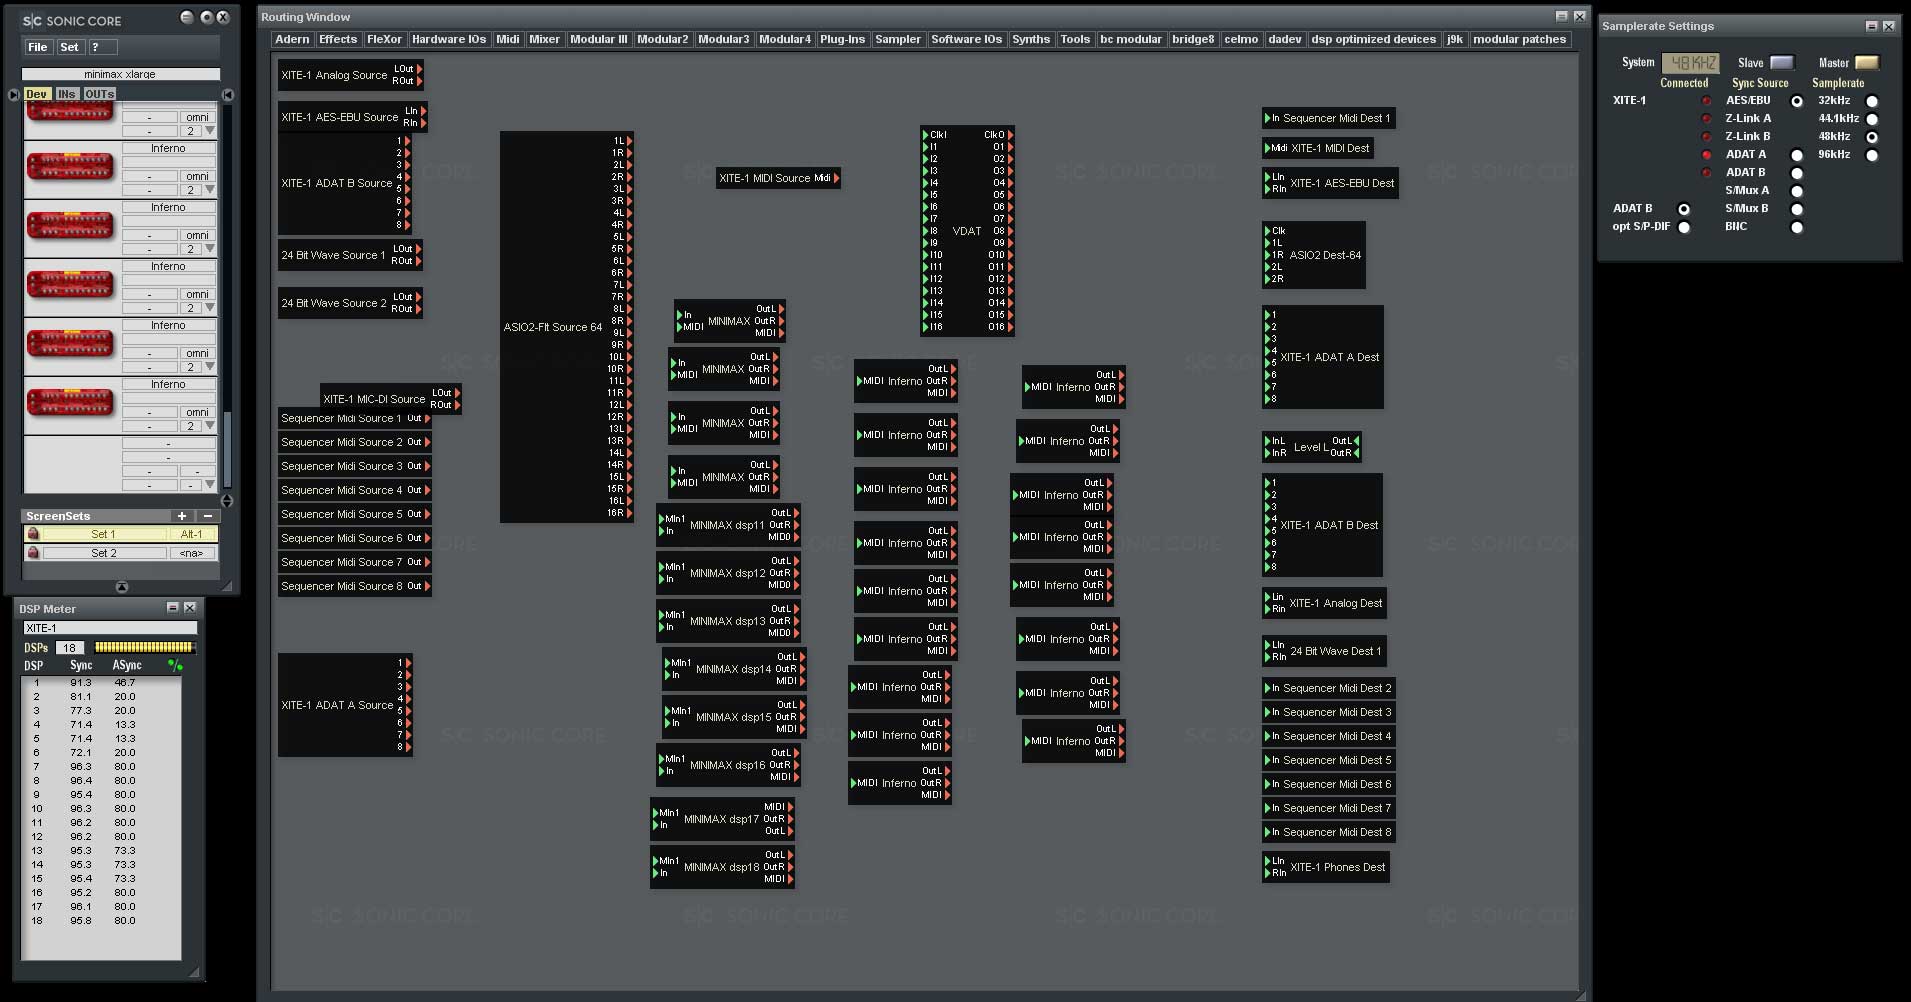The height and width of the screenshot is (1002, 1911).
Task: Click the lock icon beside Set 1
Action: (x=33, y=534)
